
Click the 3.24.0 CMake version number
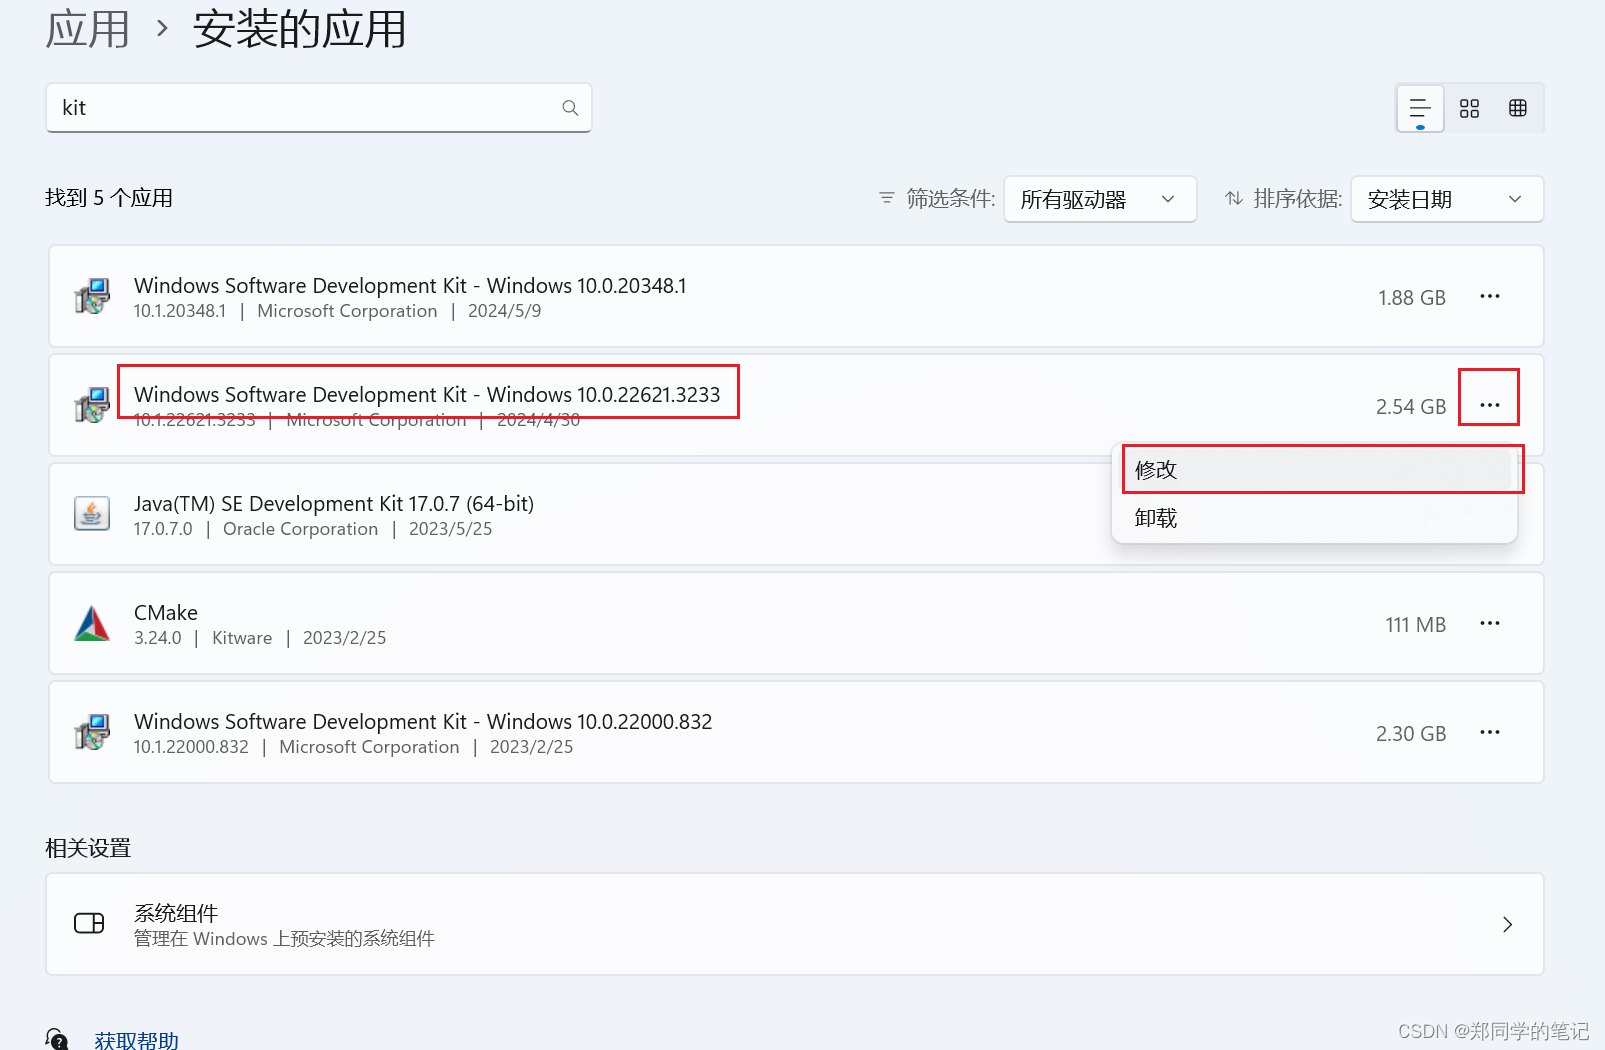(x=158, y=638)
